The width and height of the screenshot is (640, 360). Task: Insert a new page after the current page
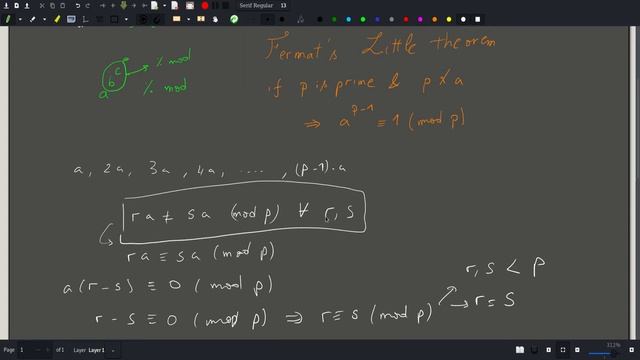pyautogui.click(x=155, y=6)
